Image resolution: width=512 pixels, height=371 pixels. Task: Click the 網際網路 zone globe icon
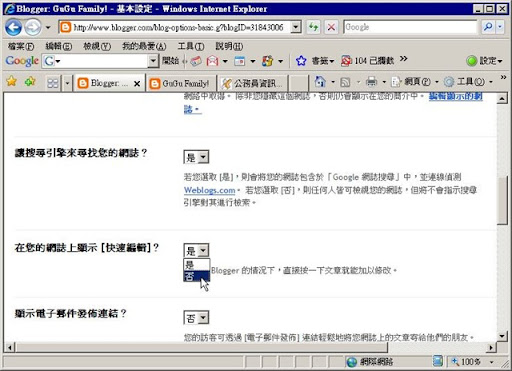tap(352, 362)
